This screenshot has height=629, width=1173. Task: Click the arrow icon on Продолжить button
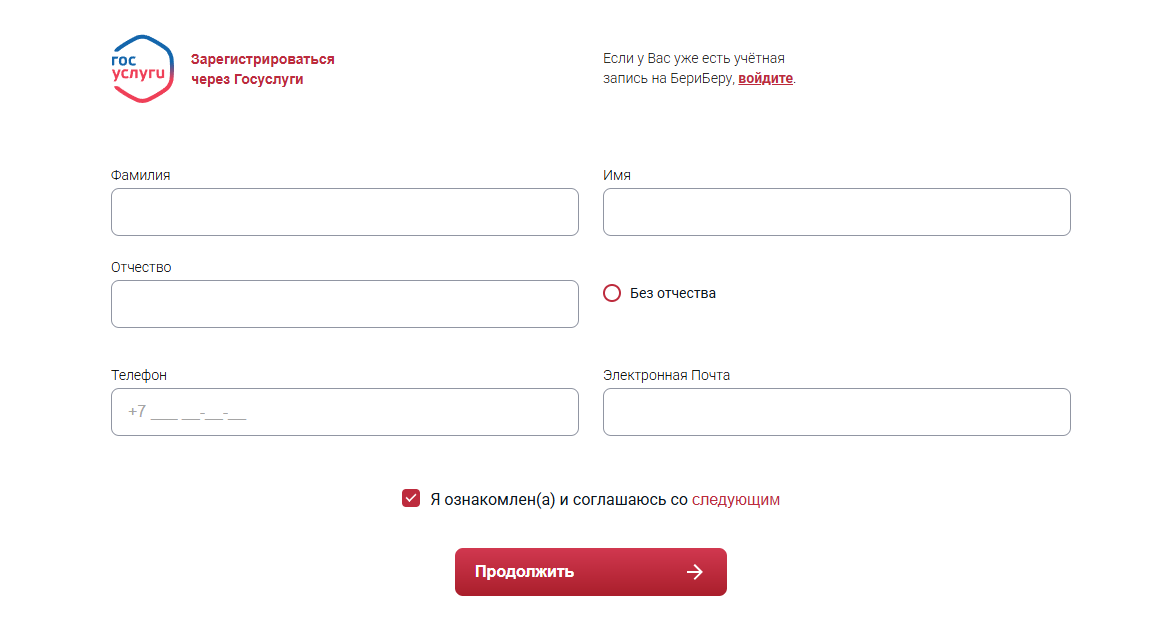tap(695, 572)
